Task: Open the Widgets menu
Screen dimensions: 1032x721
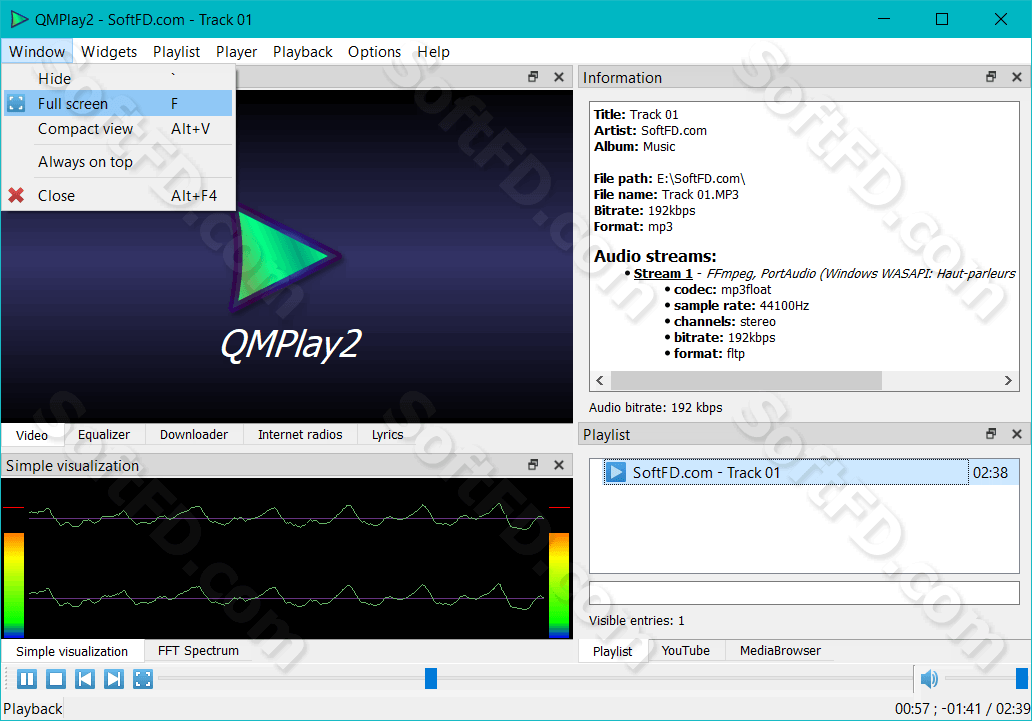Action: click(x=109, y=51)
